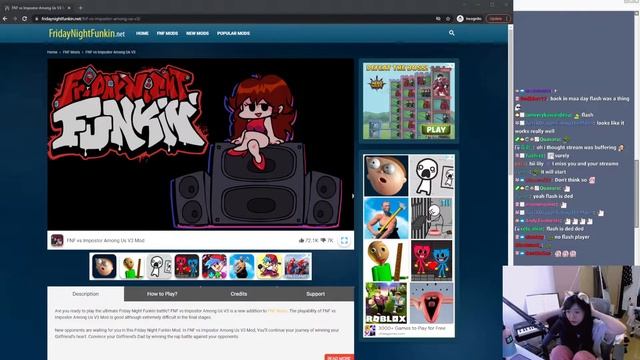Open the Huggy Wuggy game in thumbnail strip
This screenshot has width=640, height=360.
point(187,266)
